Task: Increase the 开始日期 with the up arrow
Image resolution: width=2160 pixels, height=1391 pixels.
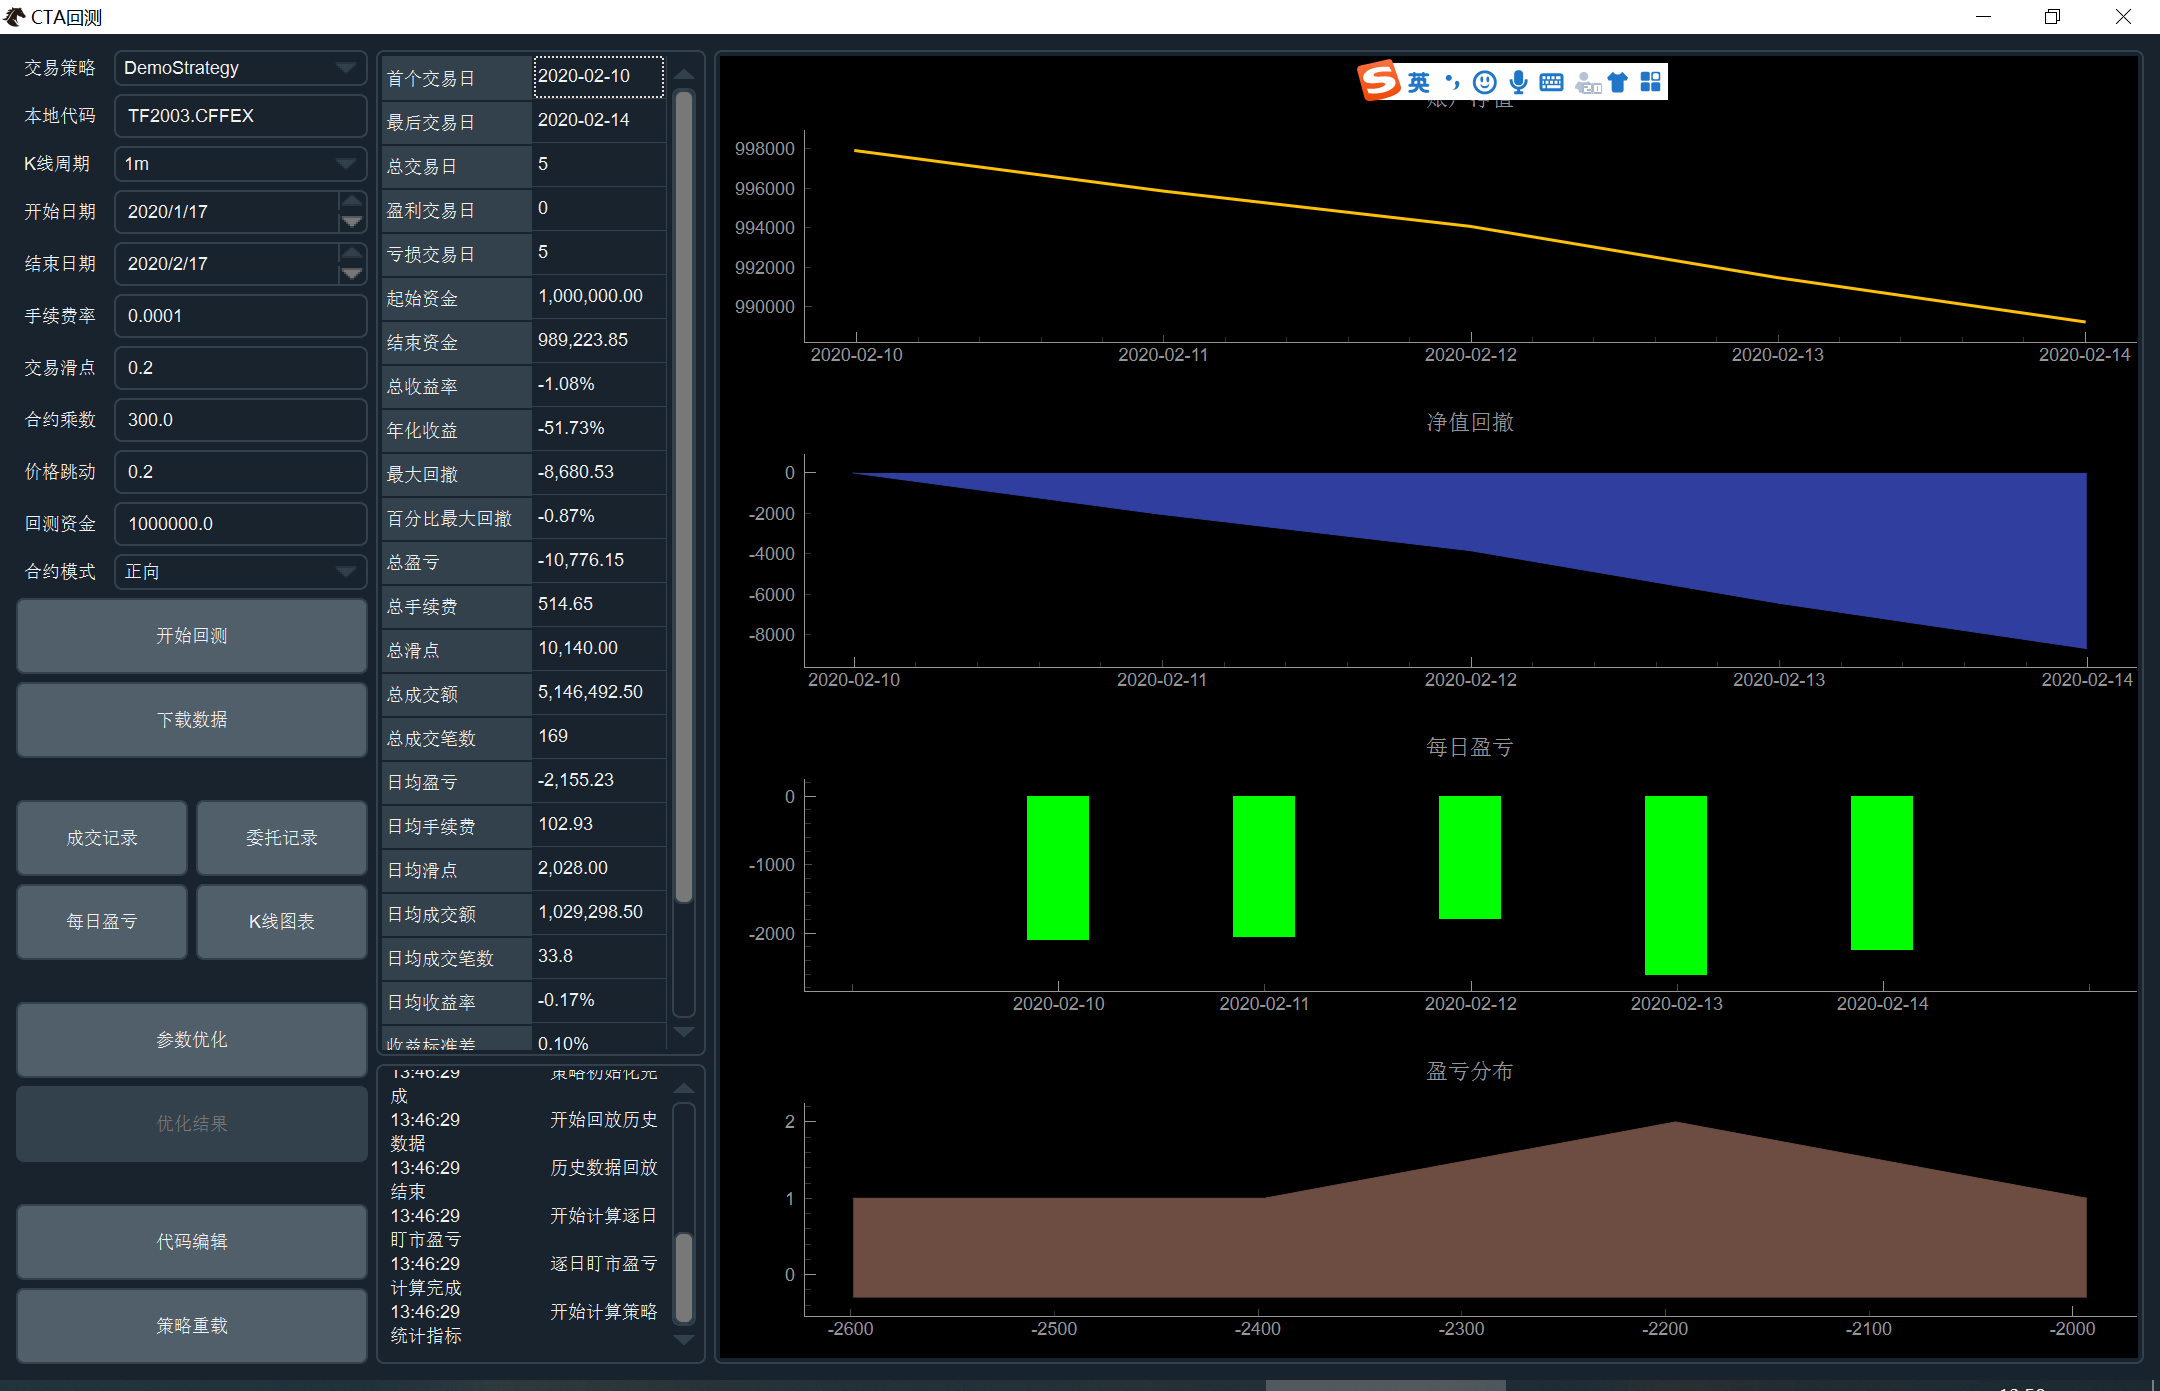Action: (x=352, y=201)
